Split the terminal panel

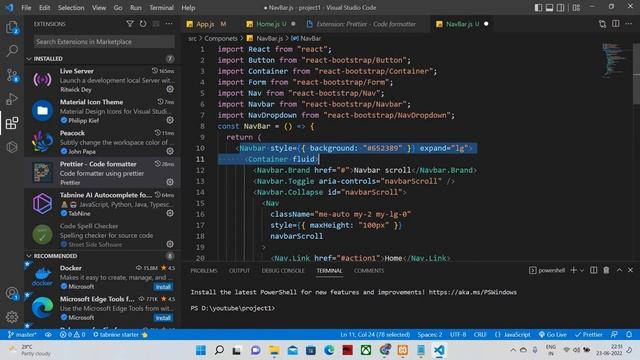tap(593, 270)
